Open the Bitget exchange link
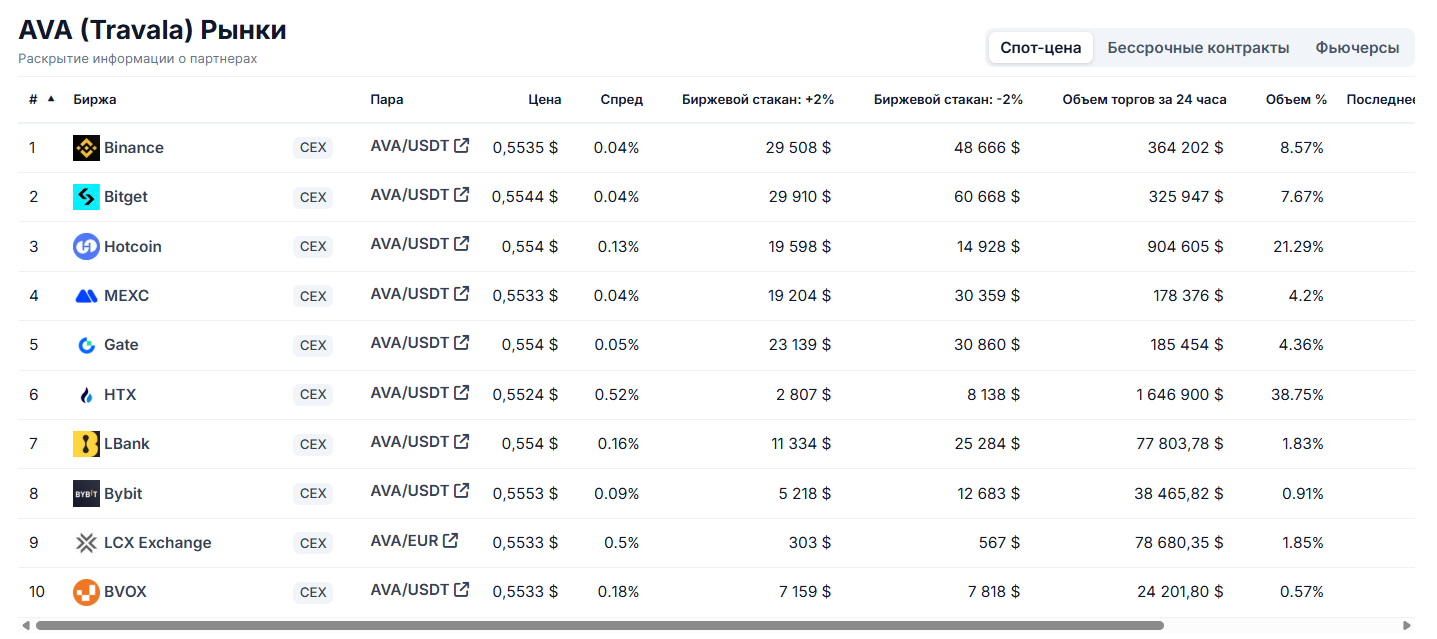 click(x=126, y=197)
